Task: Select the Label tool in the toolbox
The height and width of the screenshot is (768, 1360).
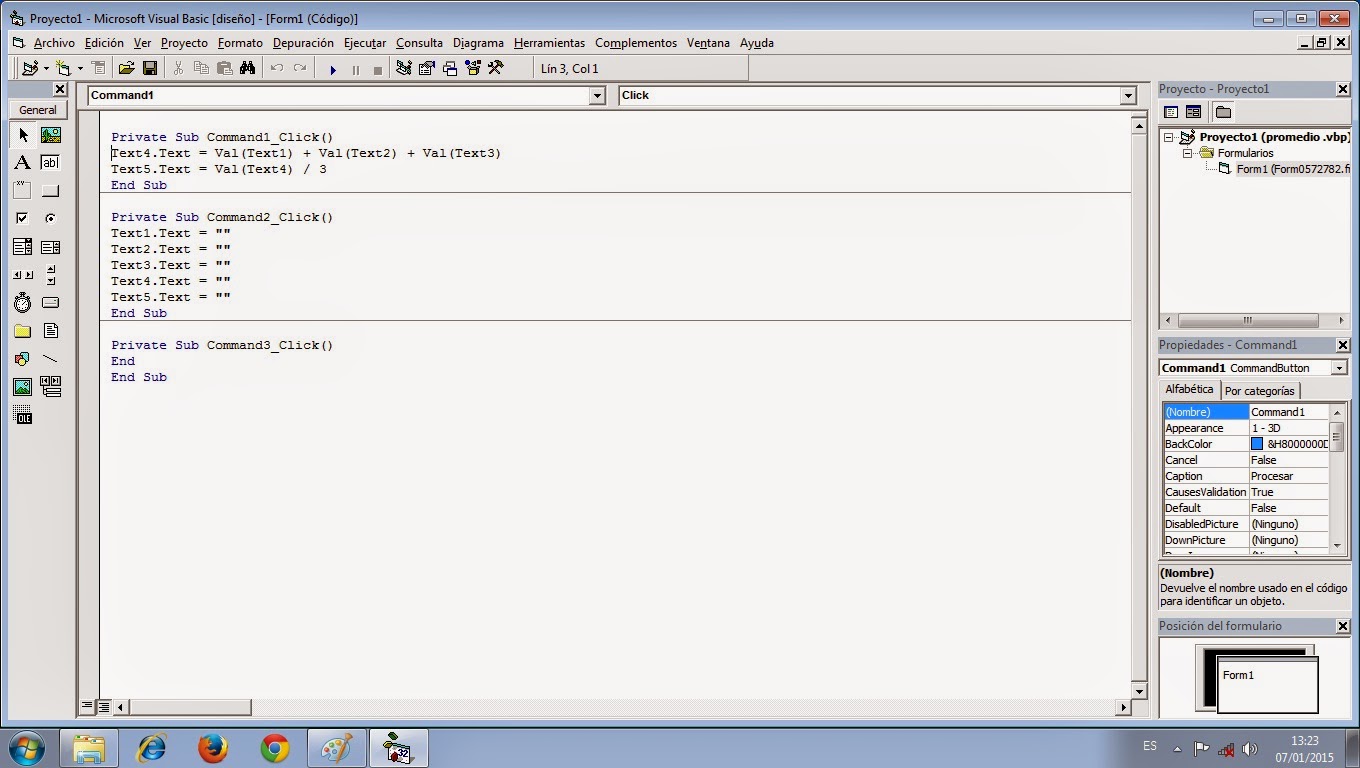Action: click(x=22, y=162)
